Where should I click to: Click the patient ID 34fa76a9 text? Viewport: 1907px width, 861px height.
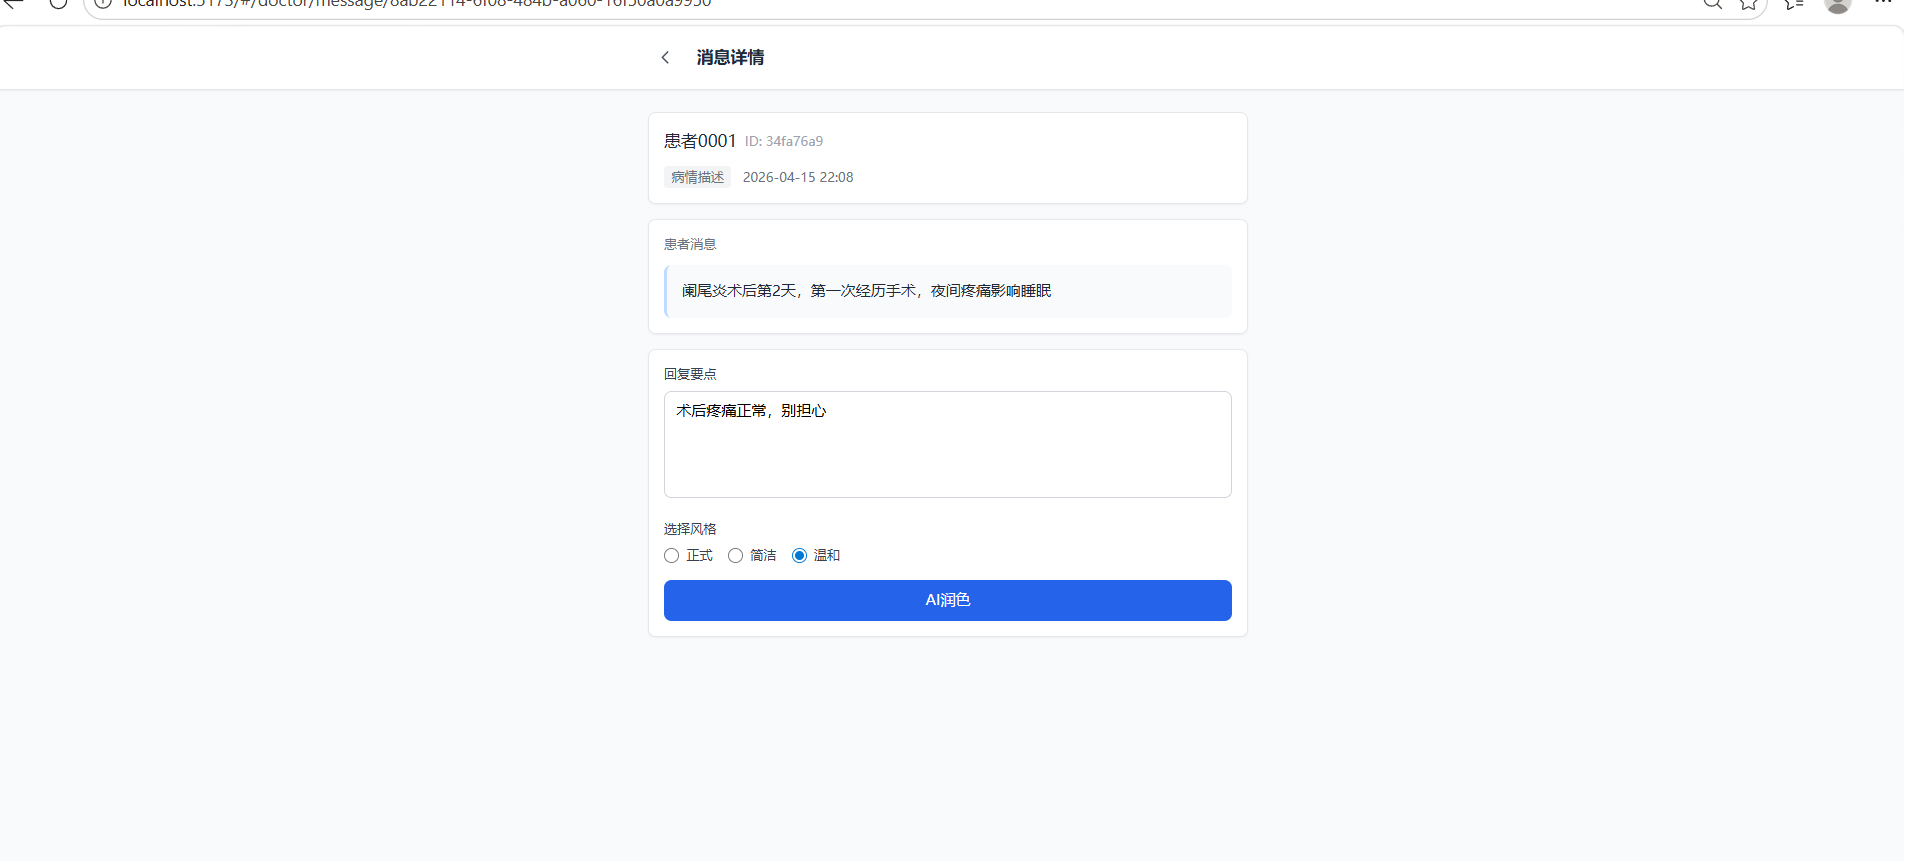(784, 142)
